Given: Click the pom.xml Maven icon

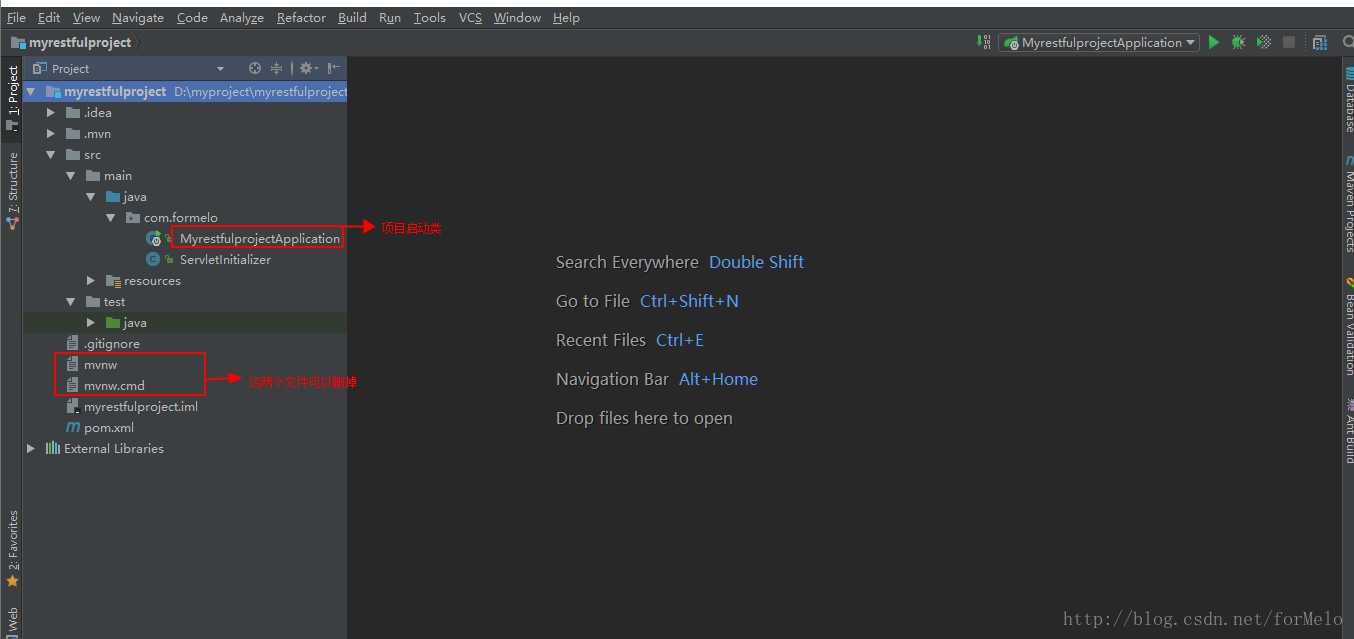Looking at the screenshot, I should 73,427.
